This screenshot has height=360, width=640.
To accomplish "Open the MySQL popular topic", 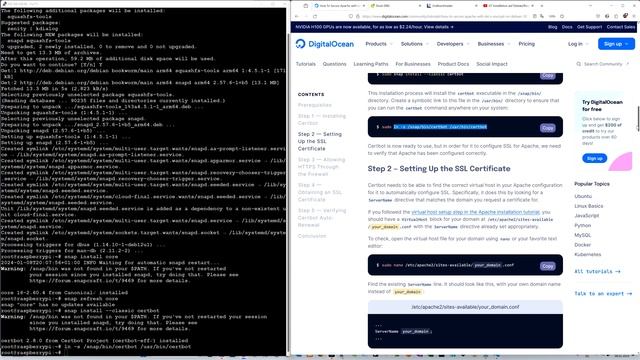I will coord(582,235).
